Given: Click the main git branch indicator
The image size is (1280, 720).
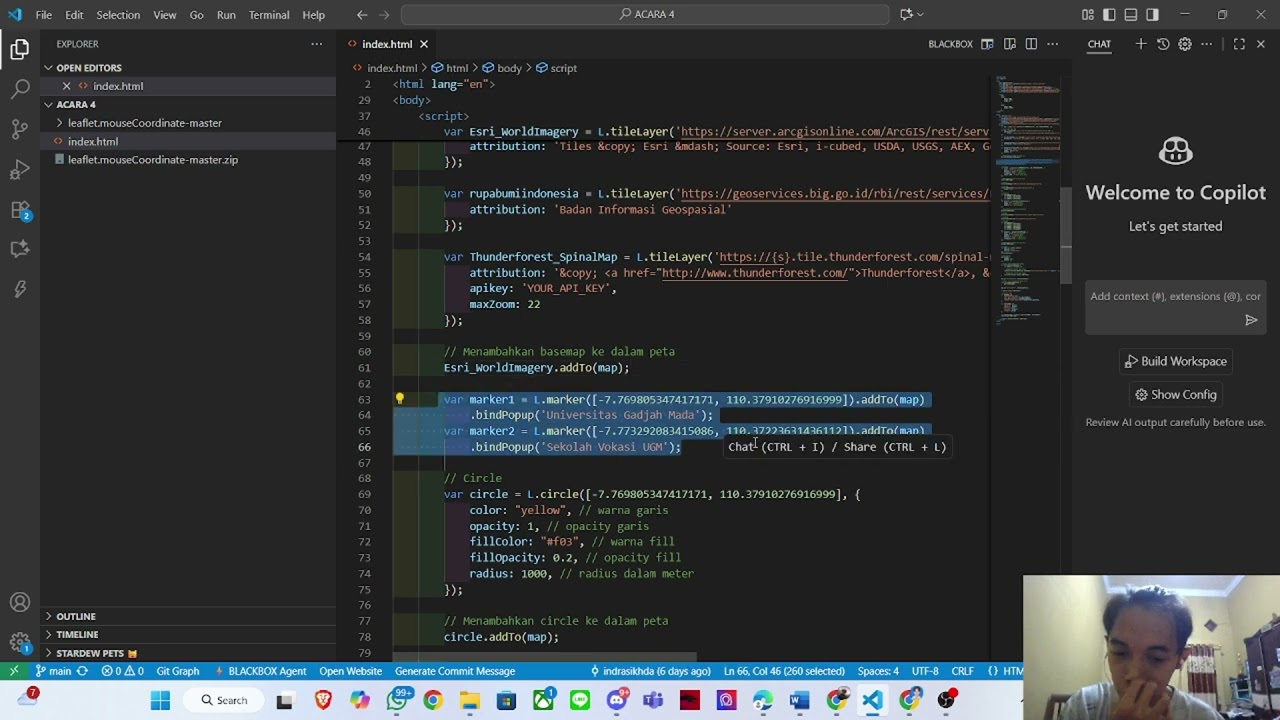Looking at the screenshot, I should pos(52,671).
